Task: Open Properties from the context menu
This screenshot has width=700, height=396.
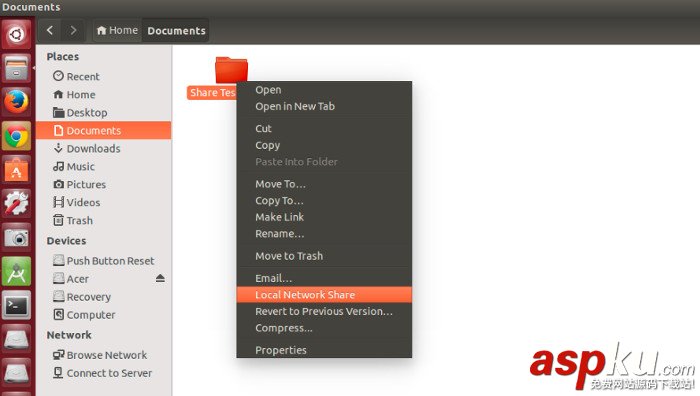Action: click(324, 350)
